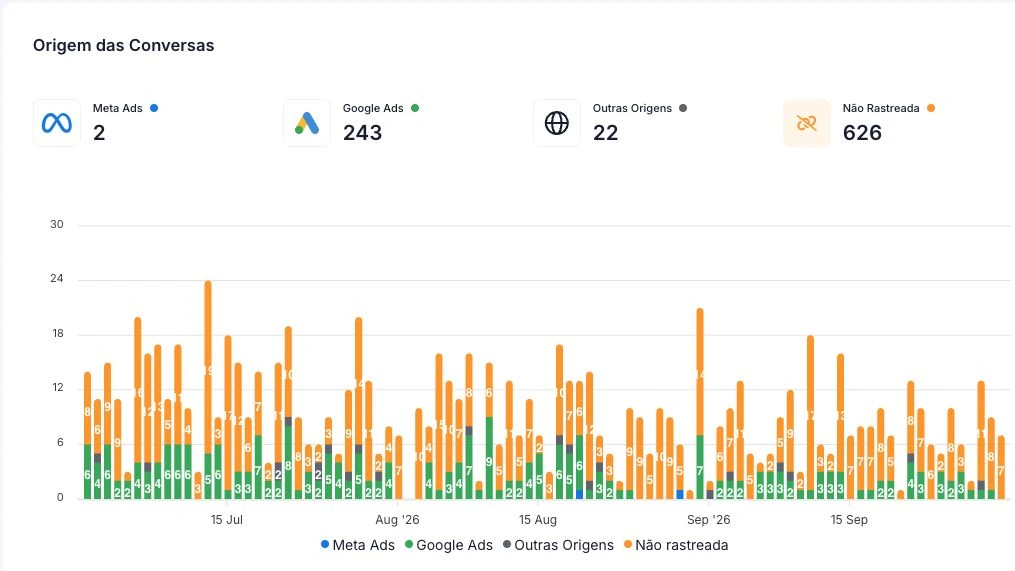Click the 15 Jul x-axis label
The width and height of the screenshot is (1015, 571).
227,520
